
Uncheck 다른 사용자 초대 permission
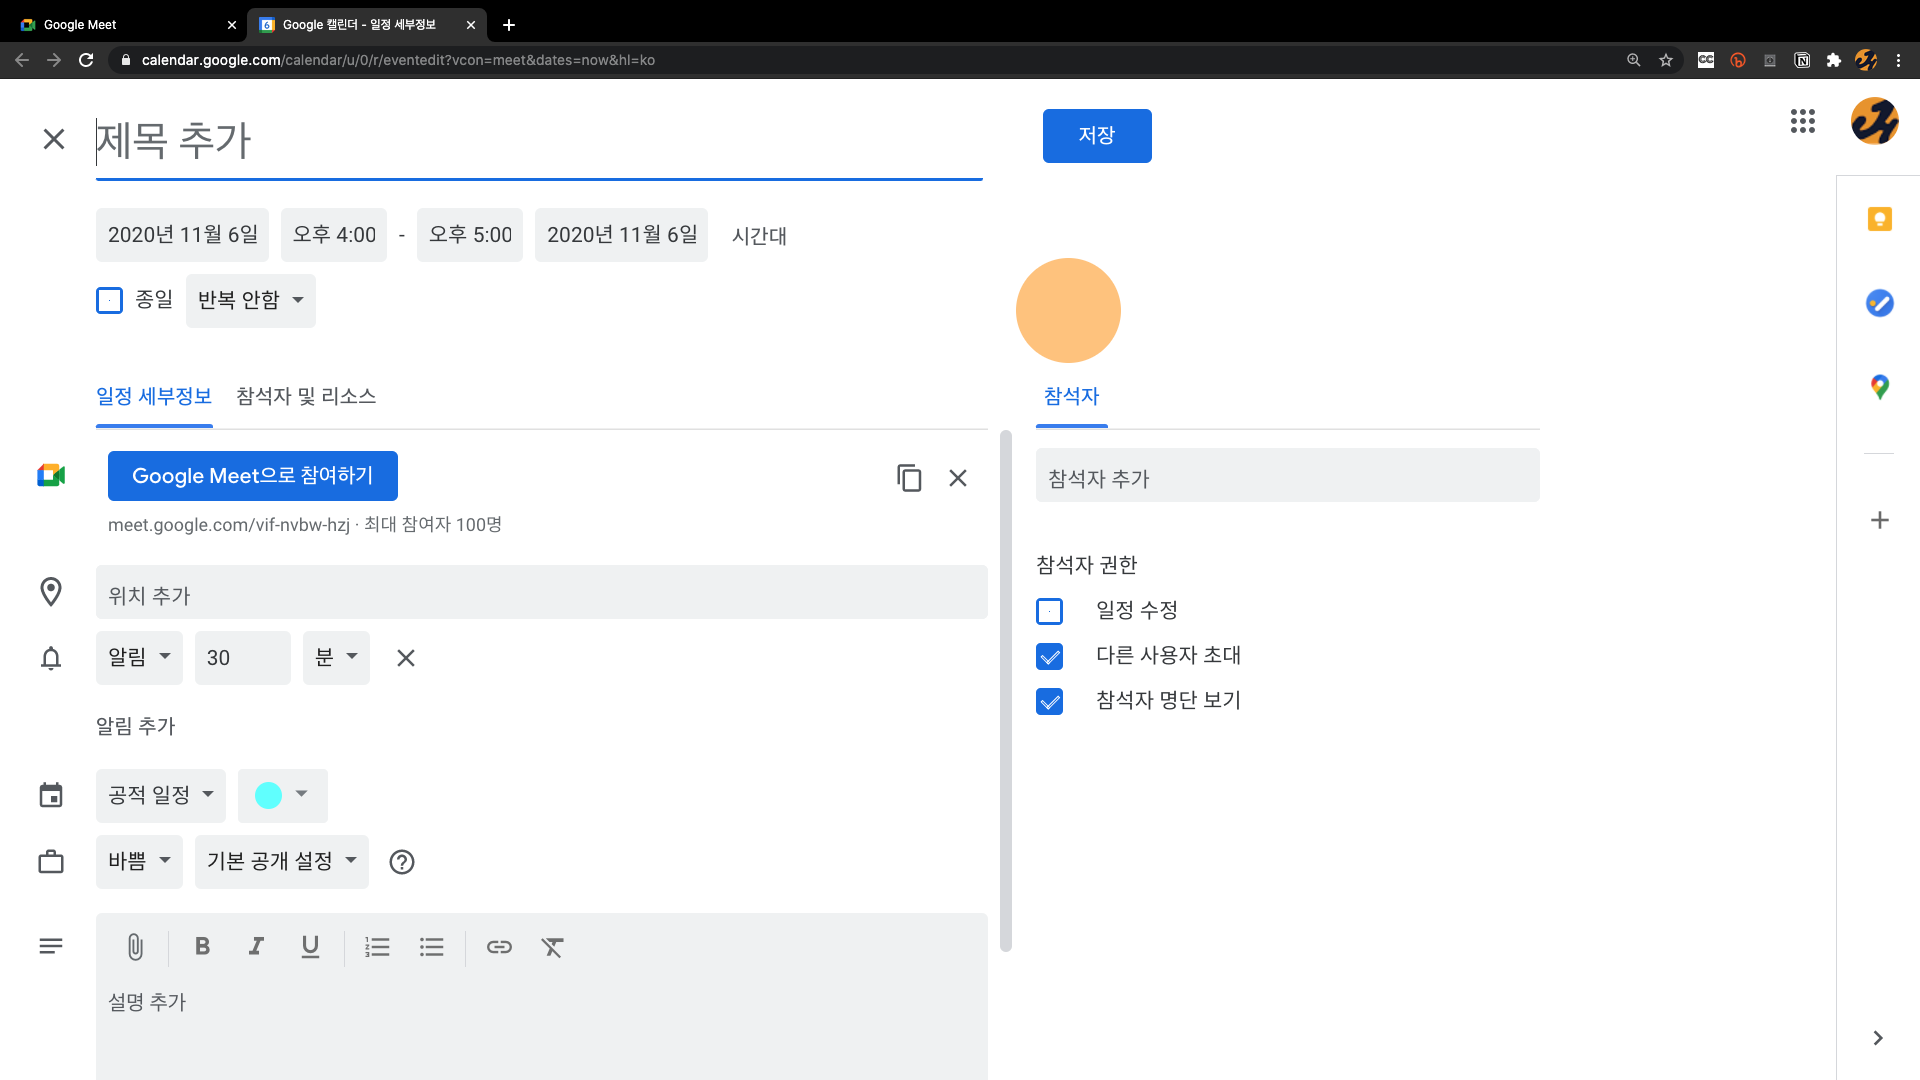(x=1049, y=656)
